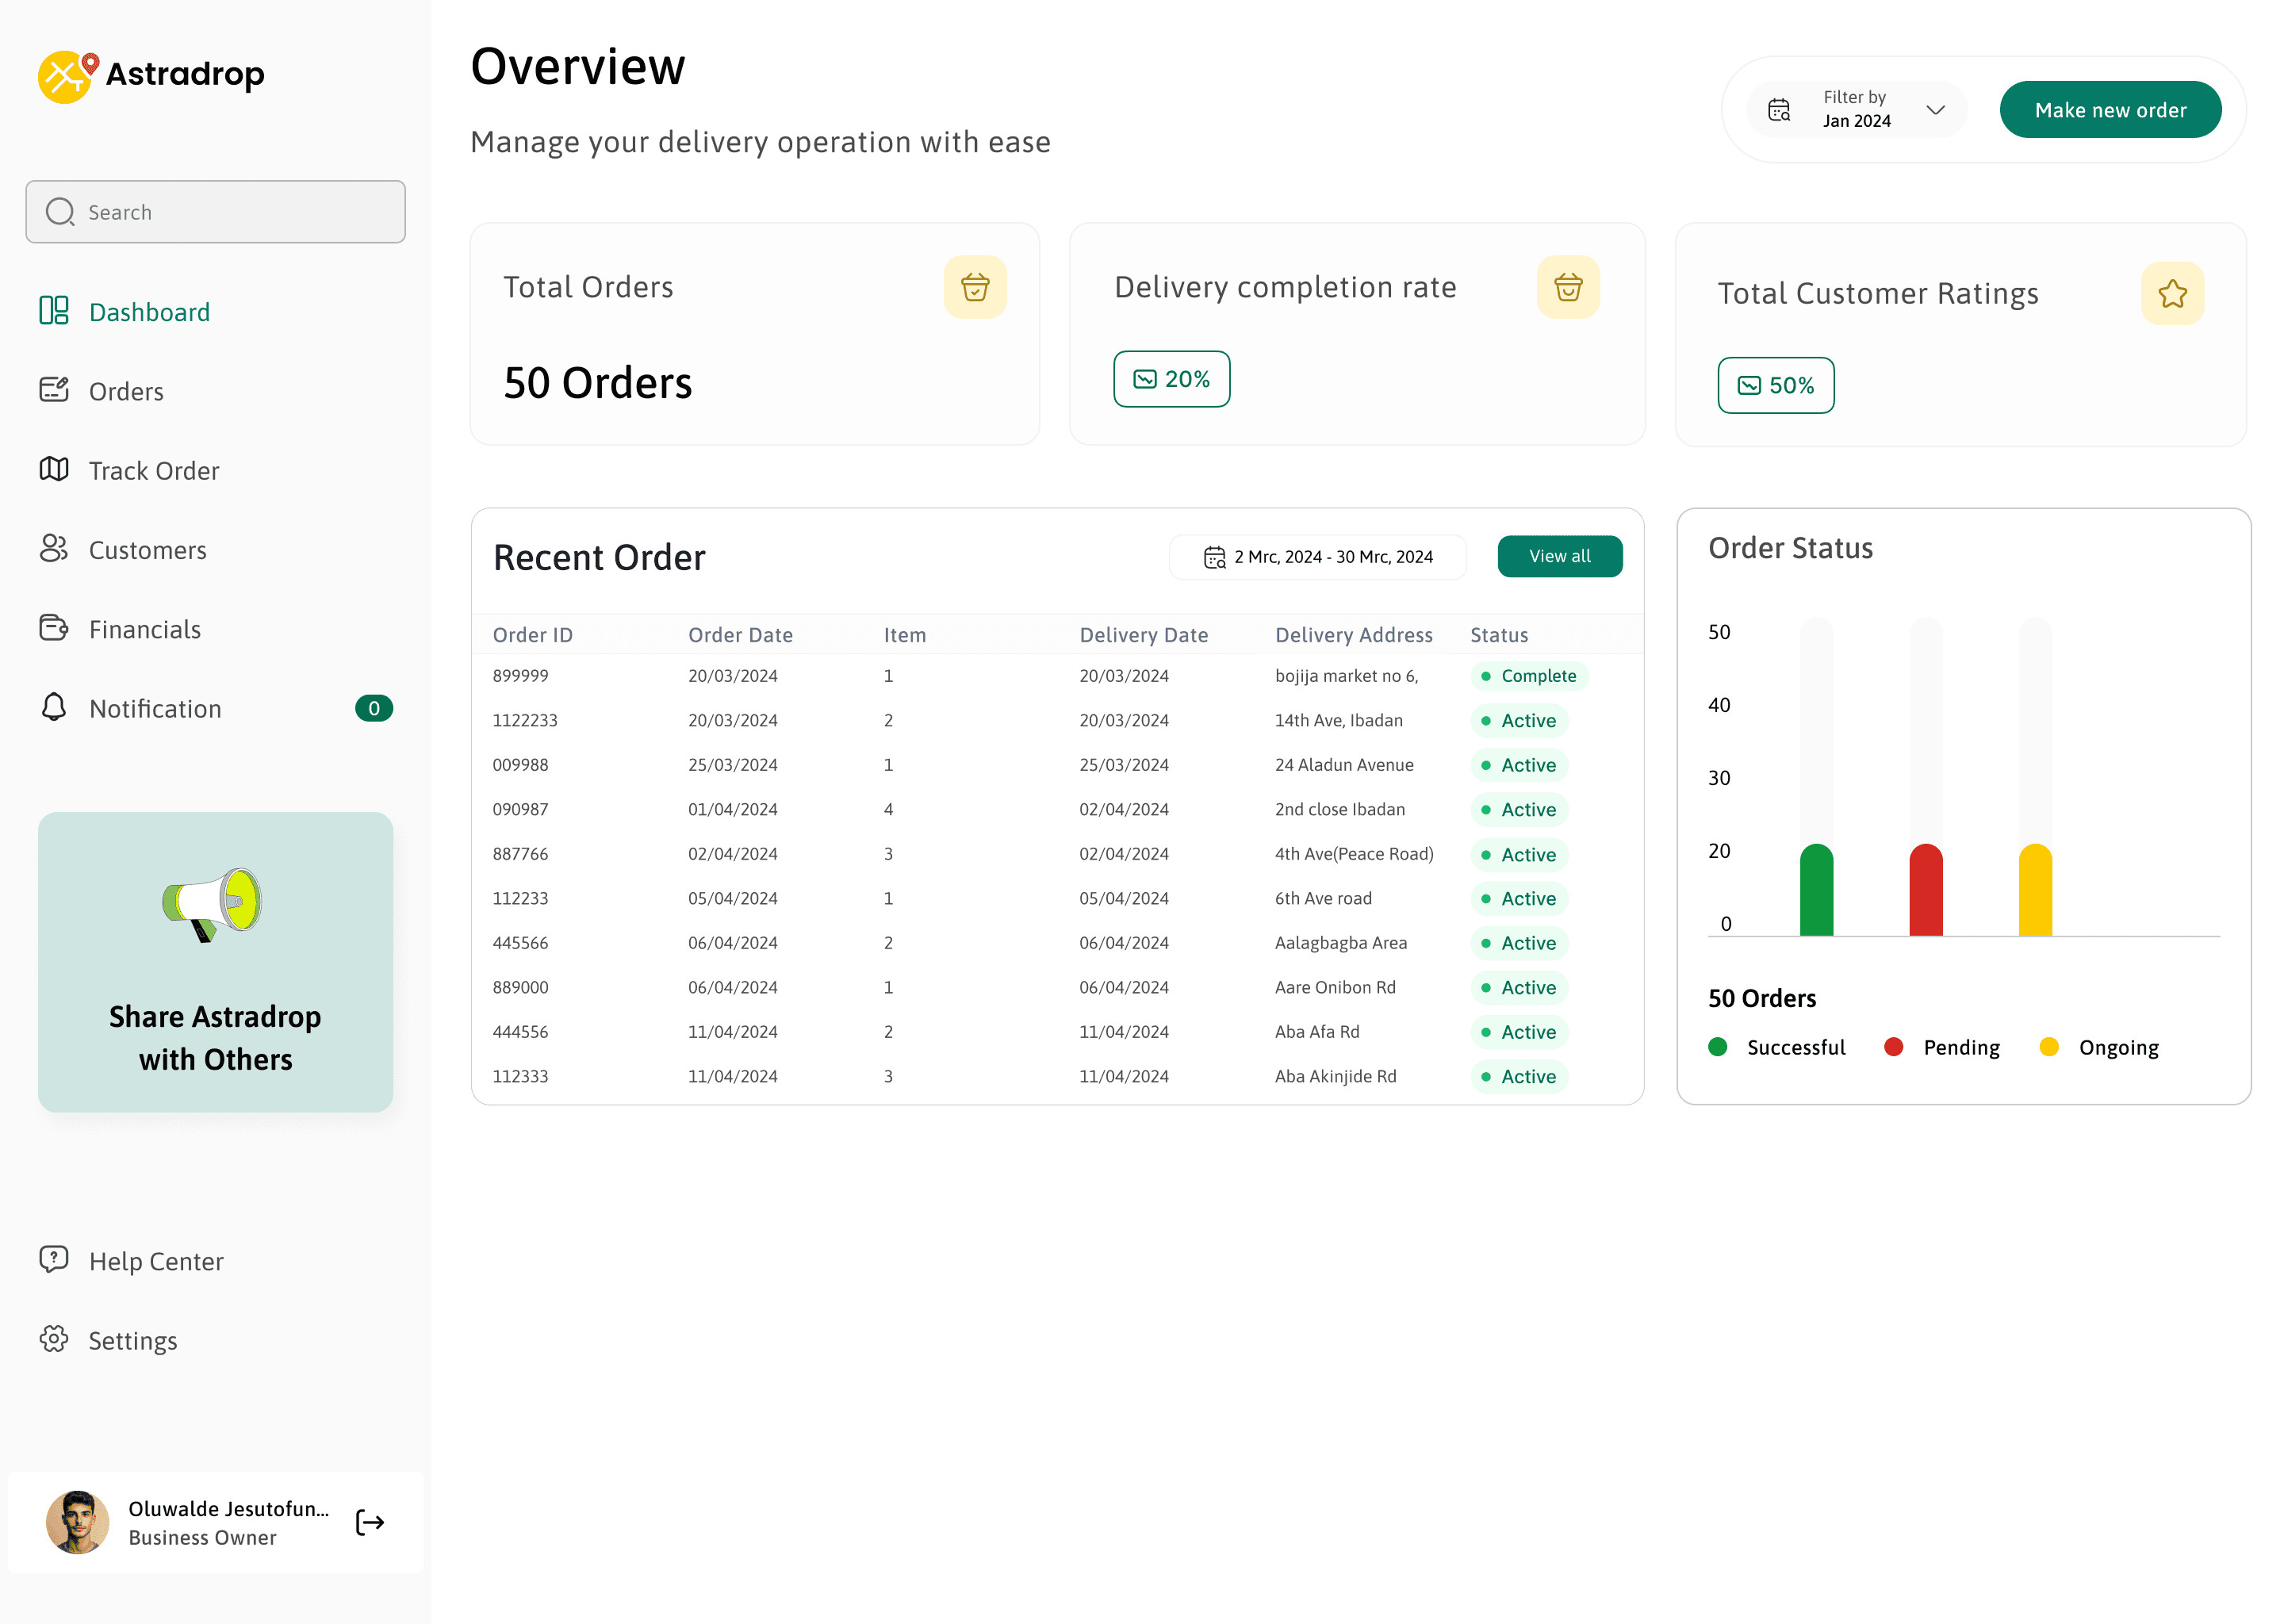Open the Orders menu item
This screenshot has width=2284, height=1624.
click(x=126, y=391)
